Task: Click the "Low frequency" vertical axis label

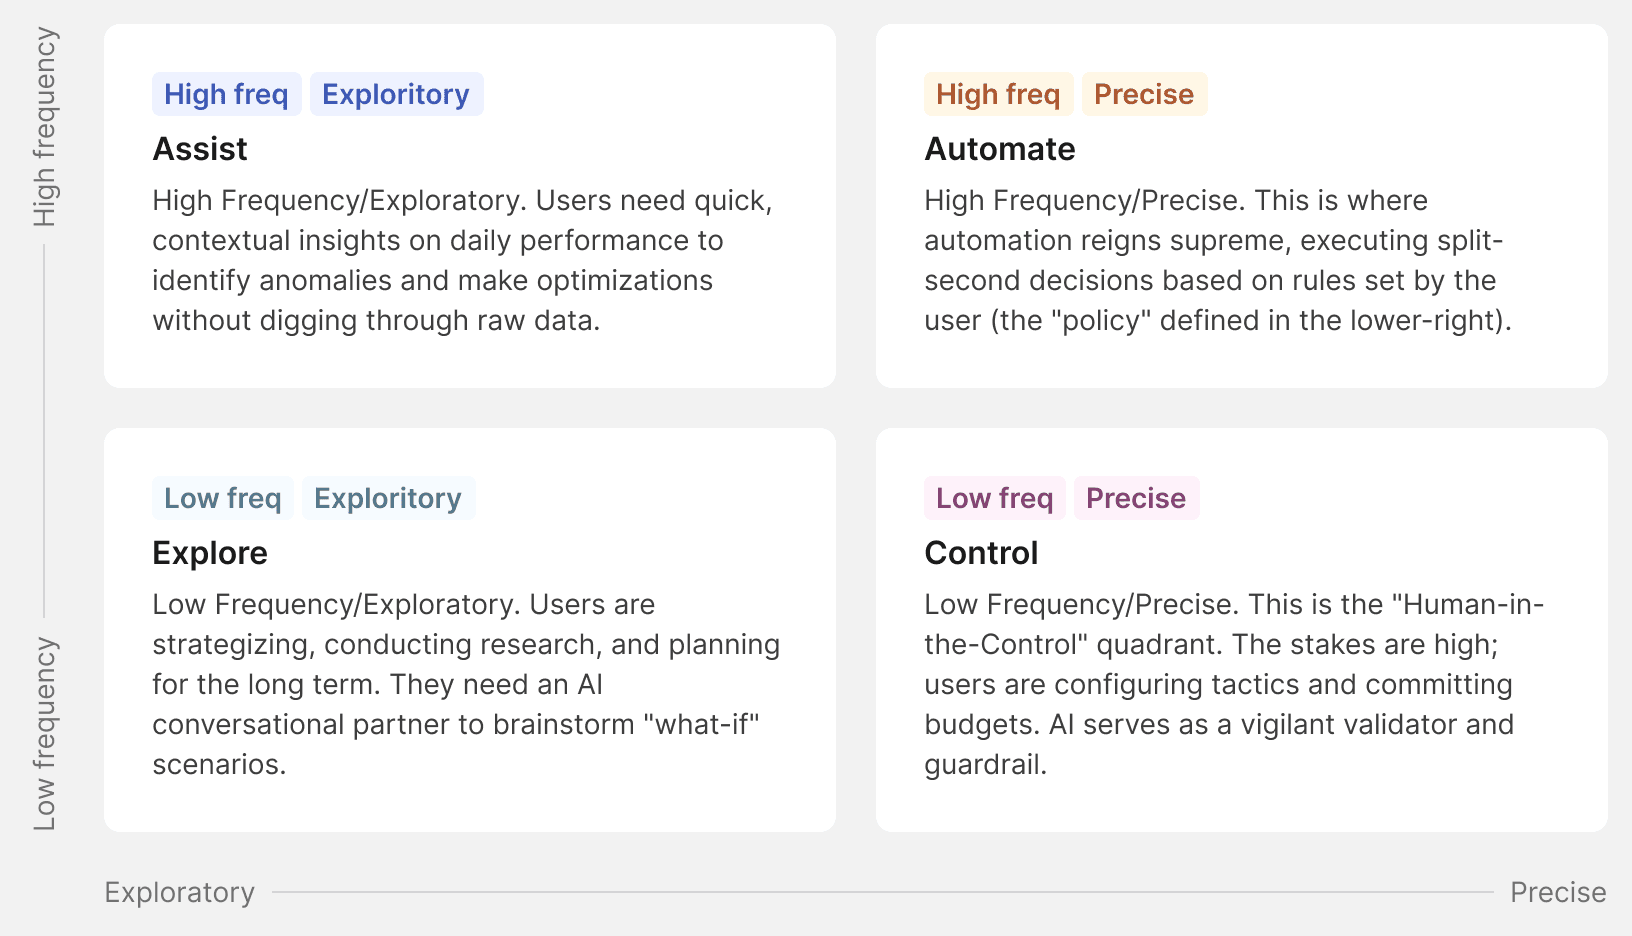Action: coord(45,734)
